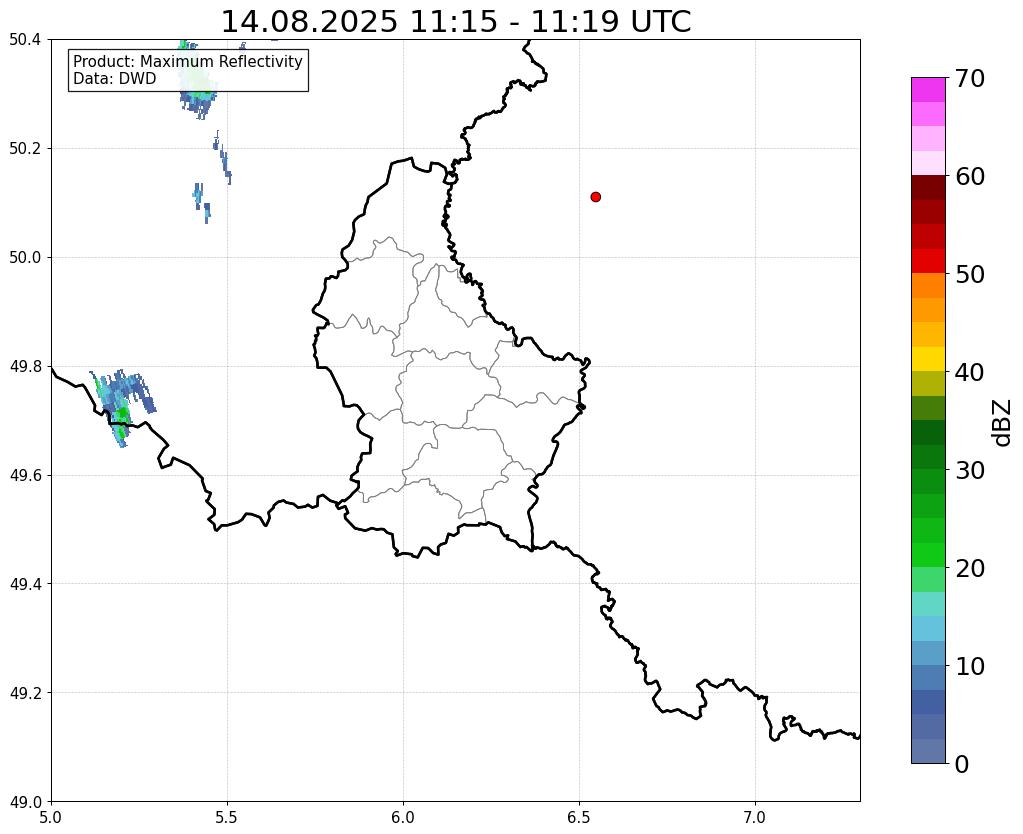This screenshot has width=1023, height=834.
Task: Click the colorbar tick label 60
Action: click(x=970, y=176)
